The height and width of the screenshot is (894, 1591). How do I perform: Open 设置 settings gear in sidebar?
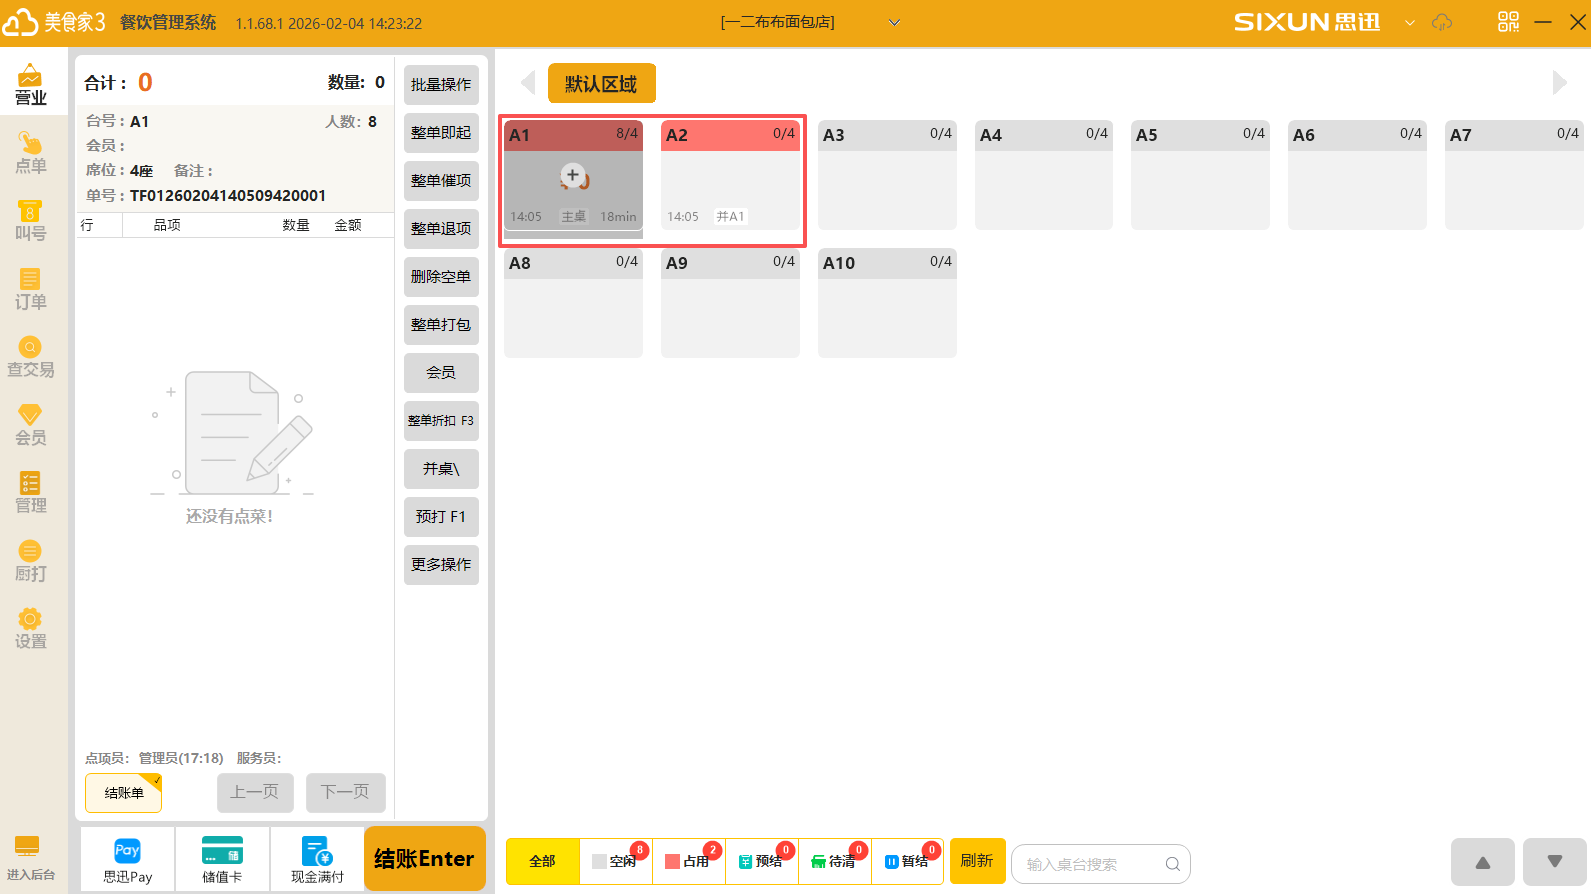tap(30, 629)
